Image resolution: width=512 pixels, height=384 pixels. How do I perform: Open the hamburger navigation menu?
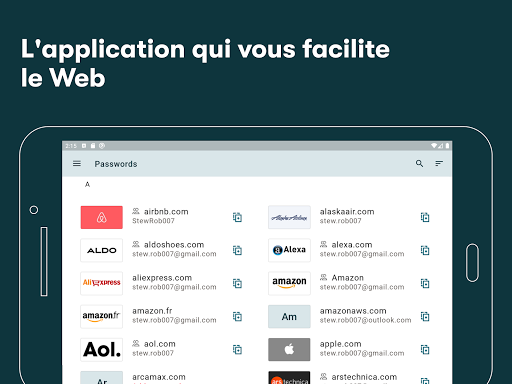(x=77, y=164)
